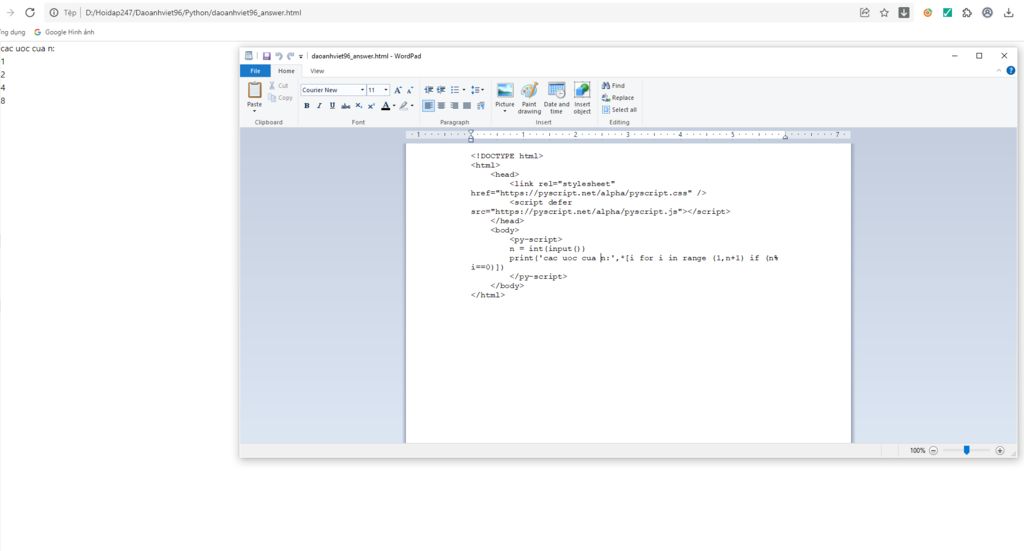Click the WordPad Help question mark icon
The height and width of the screenshot is (551, 1024).
tap(1010, 71)
